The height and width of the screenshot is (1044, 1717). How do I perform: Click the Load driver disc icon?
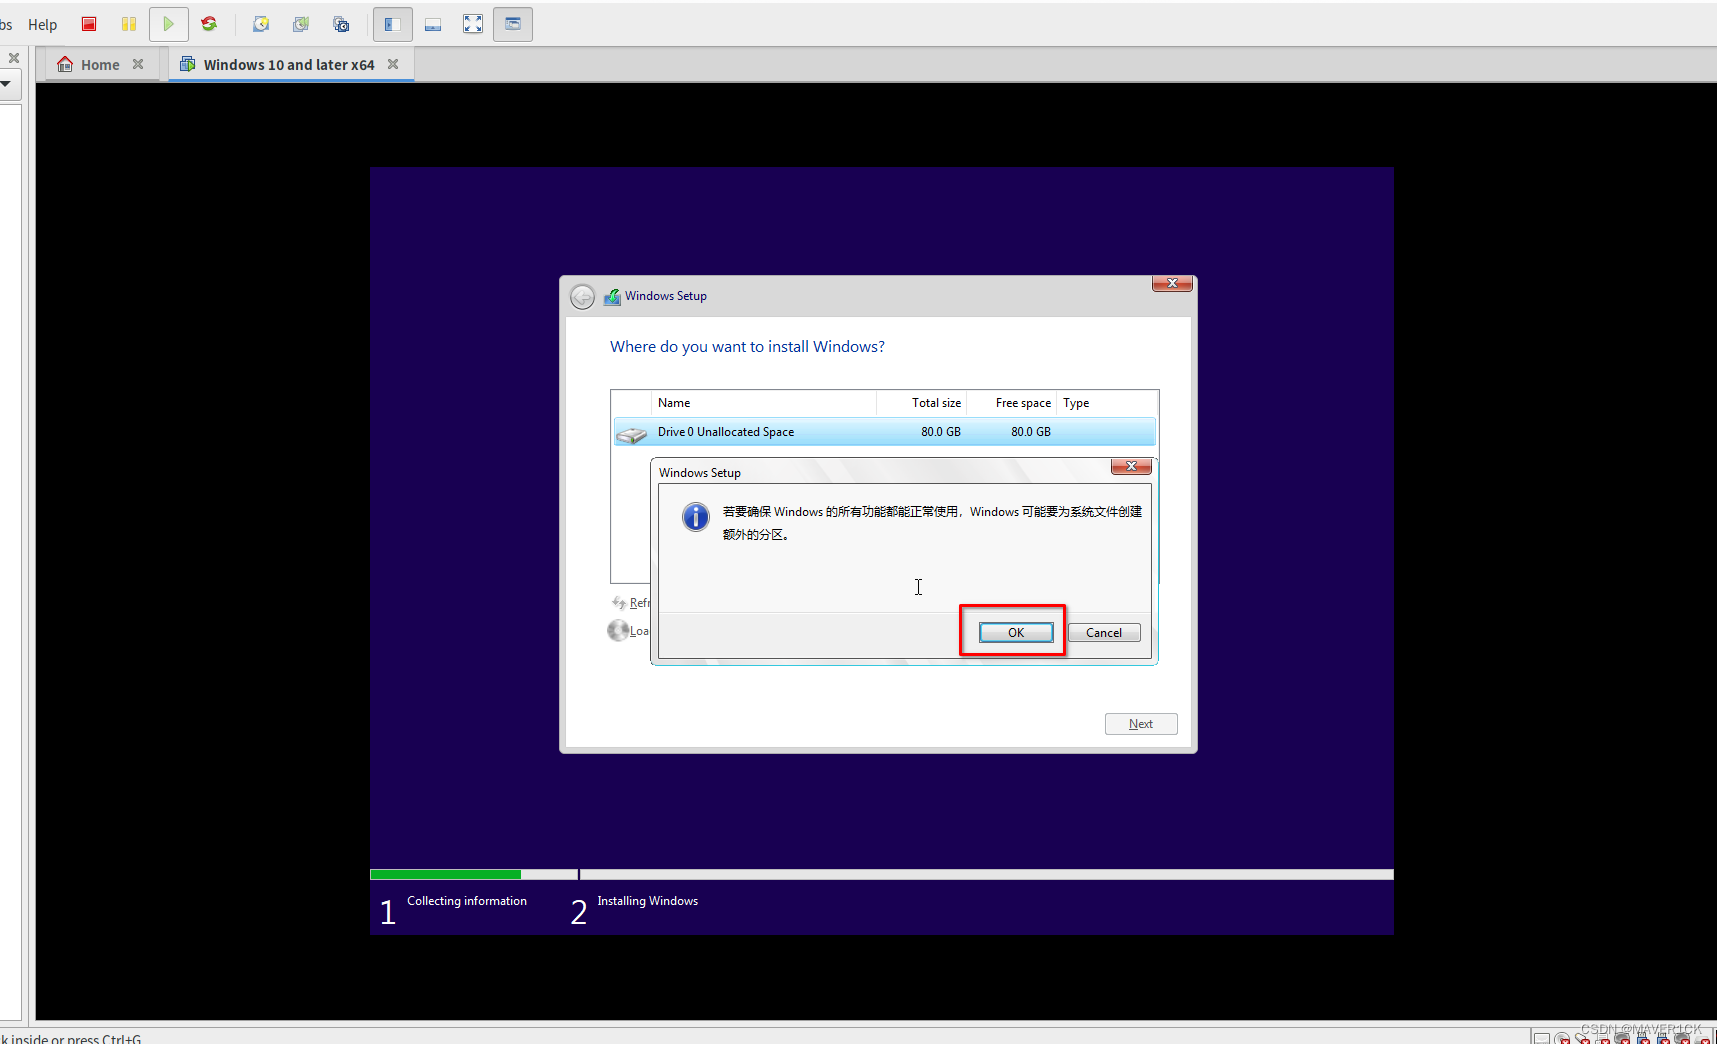tap(617, 630)
